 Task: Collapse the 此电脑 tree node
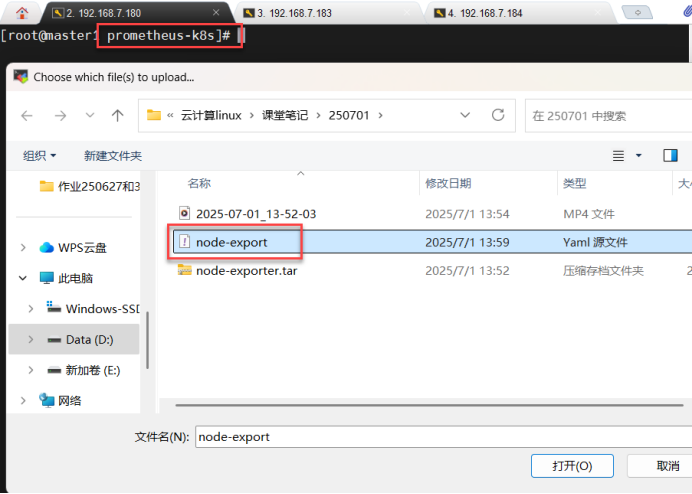(x=24, y=278)
